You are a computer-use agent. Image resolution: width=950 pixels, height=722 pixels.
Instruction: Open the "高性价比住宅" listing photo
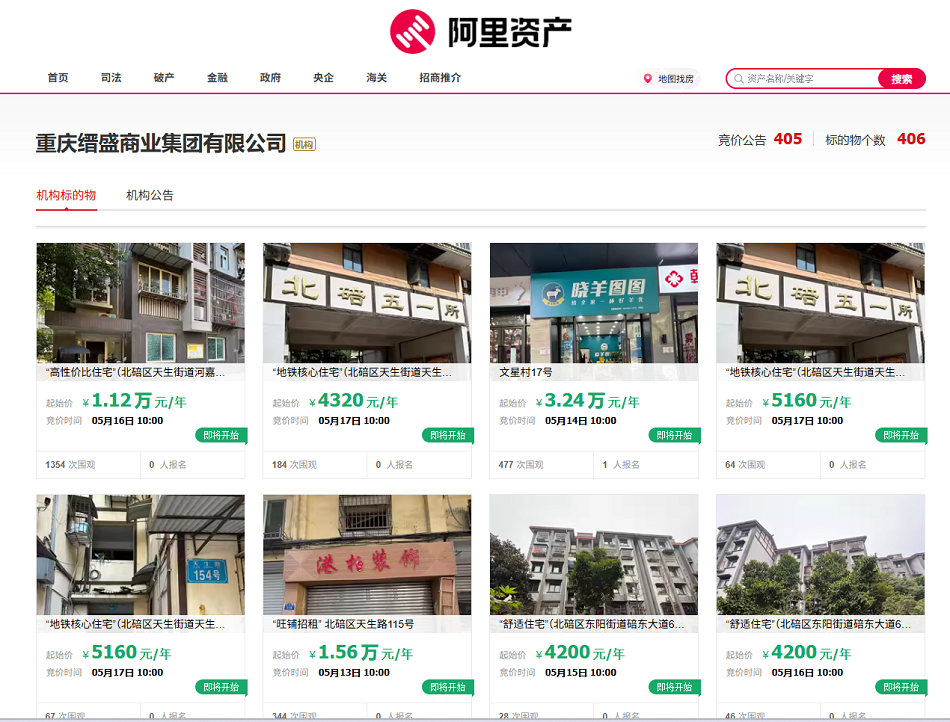141,303
